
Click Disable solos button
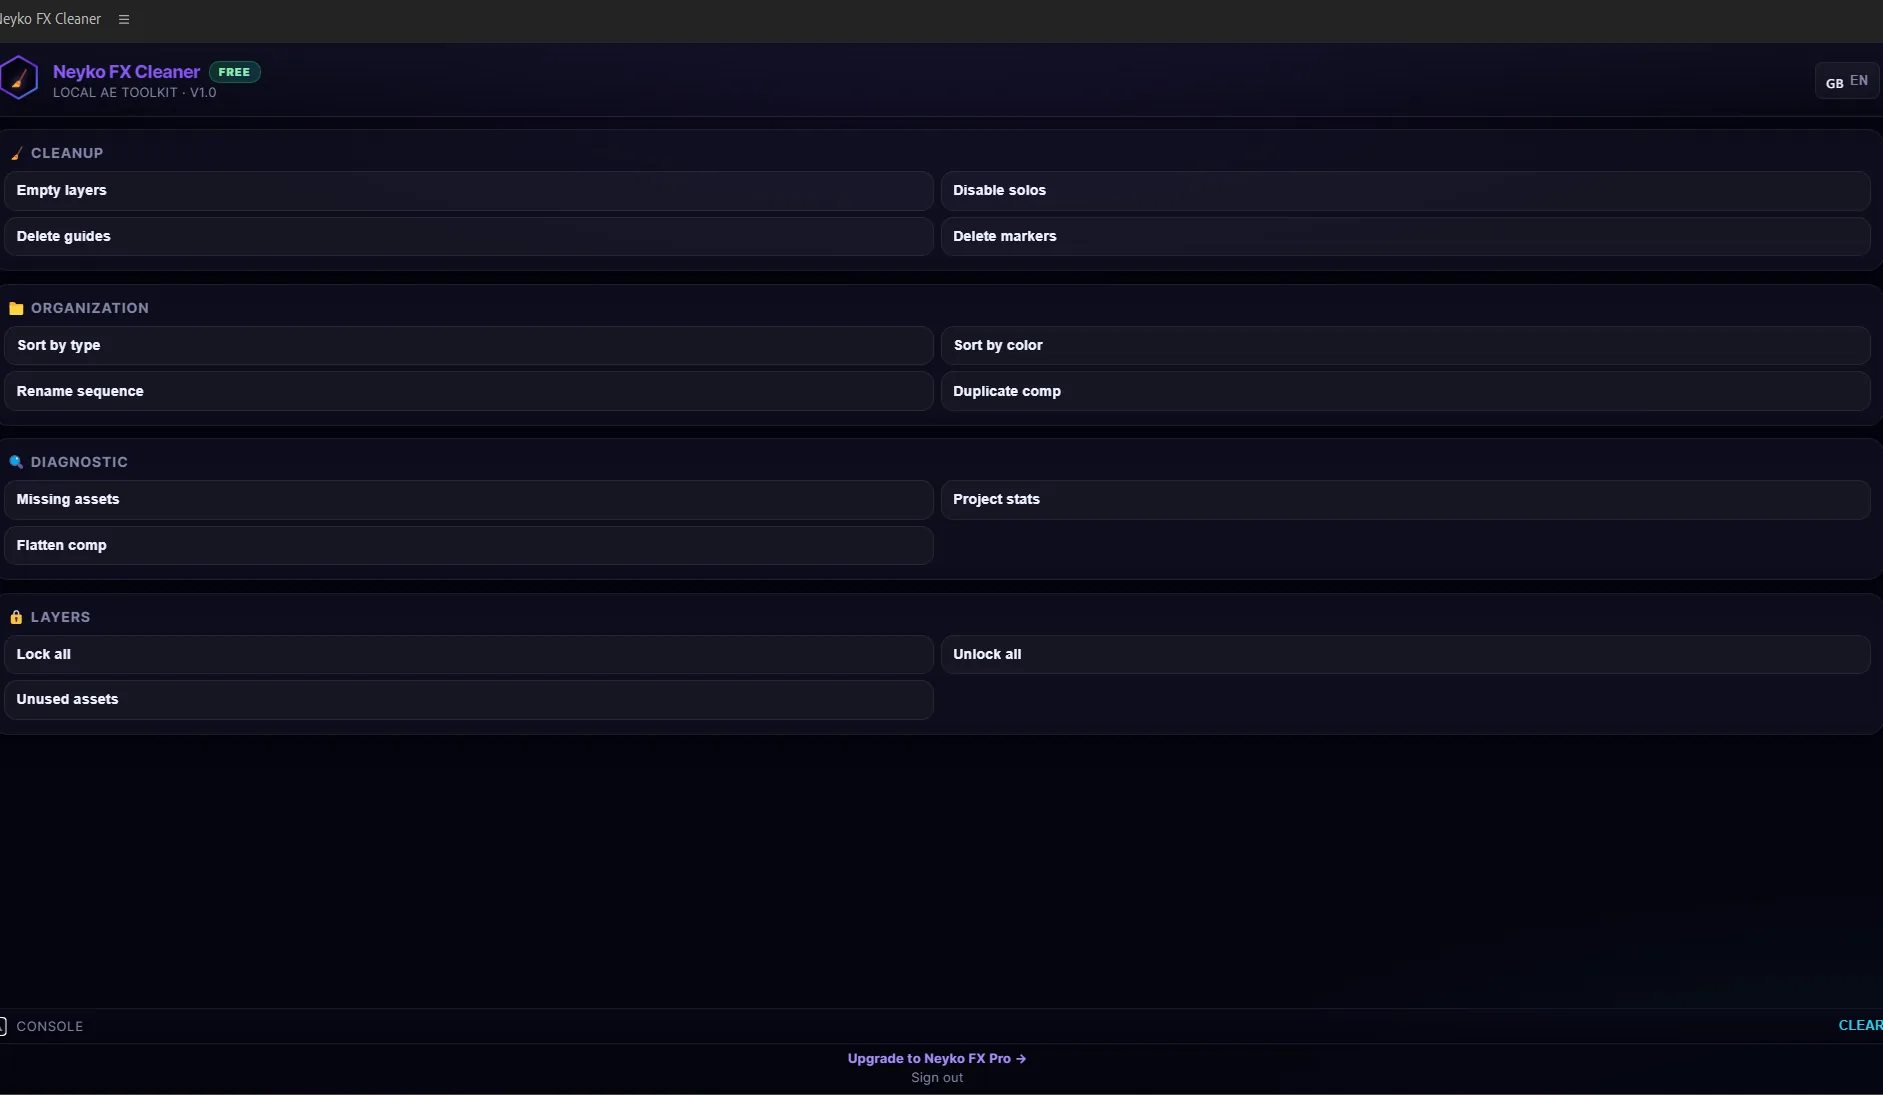[1405, 190]
